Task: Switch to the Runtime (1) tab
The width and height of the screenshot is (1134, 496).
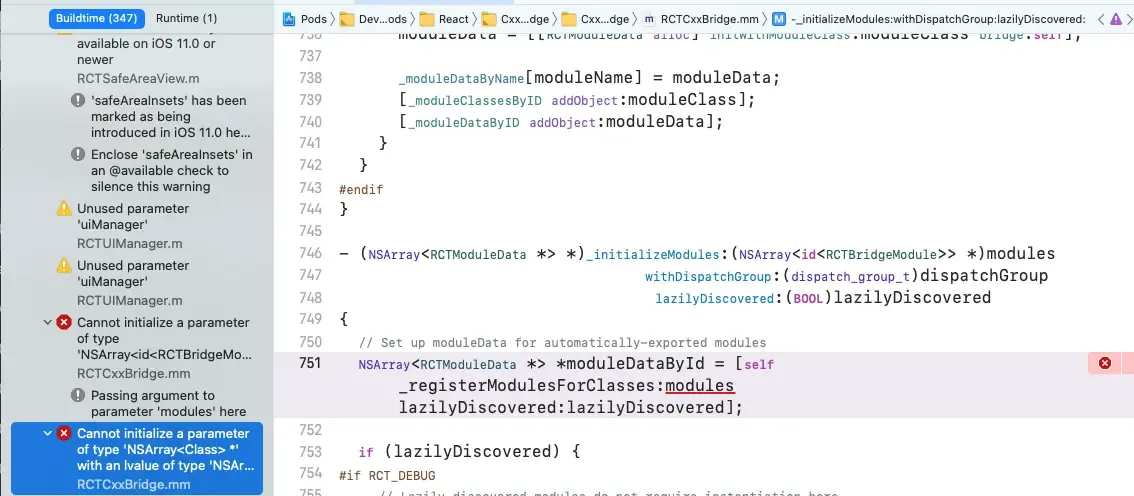Action: [186, 18]
